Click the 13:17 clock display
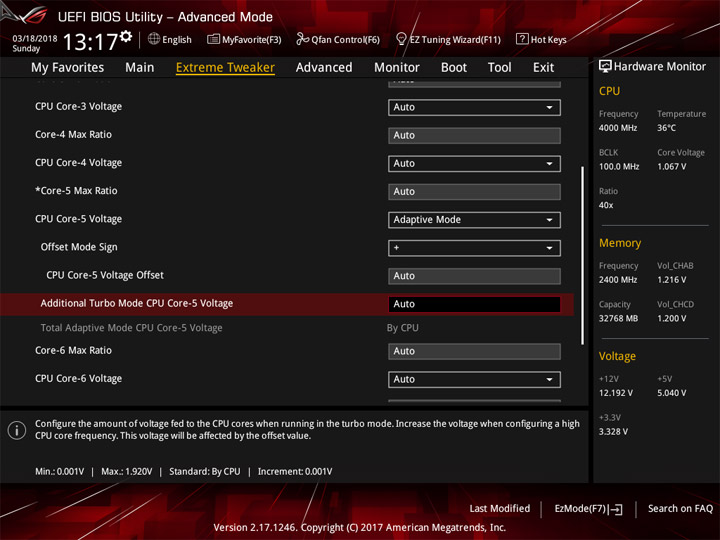 tap(90, 42)
